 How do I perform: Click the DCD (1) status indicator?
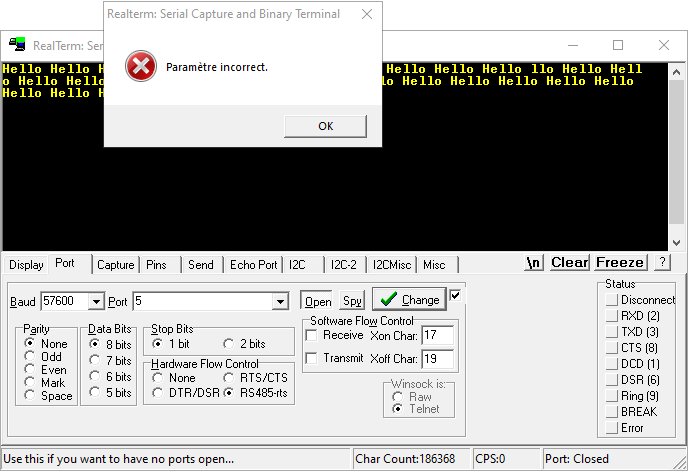pyautogui.click(x=612, y=364)
